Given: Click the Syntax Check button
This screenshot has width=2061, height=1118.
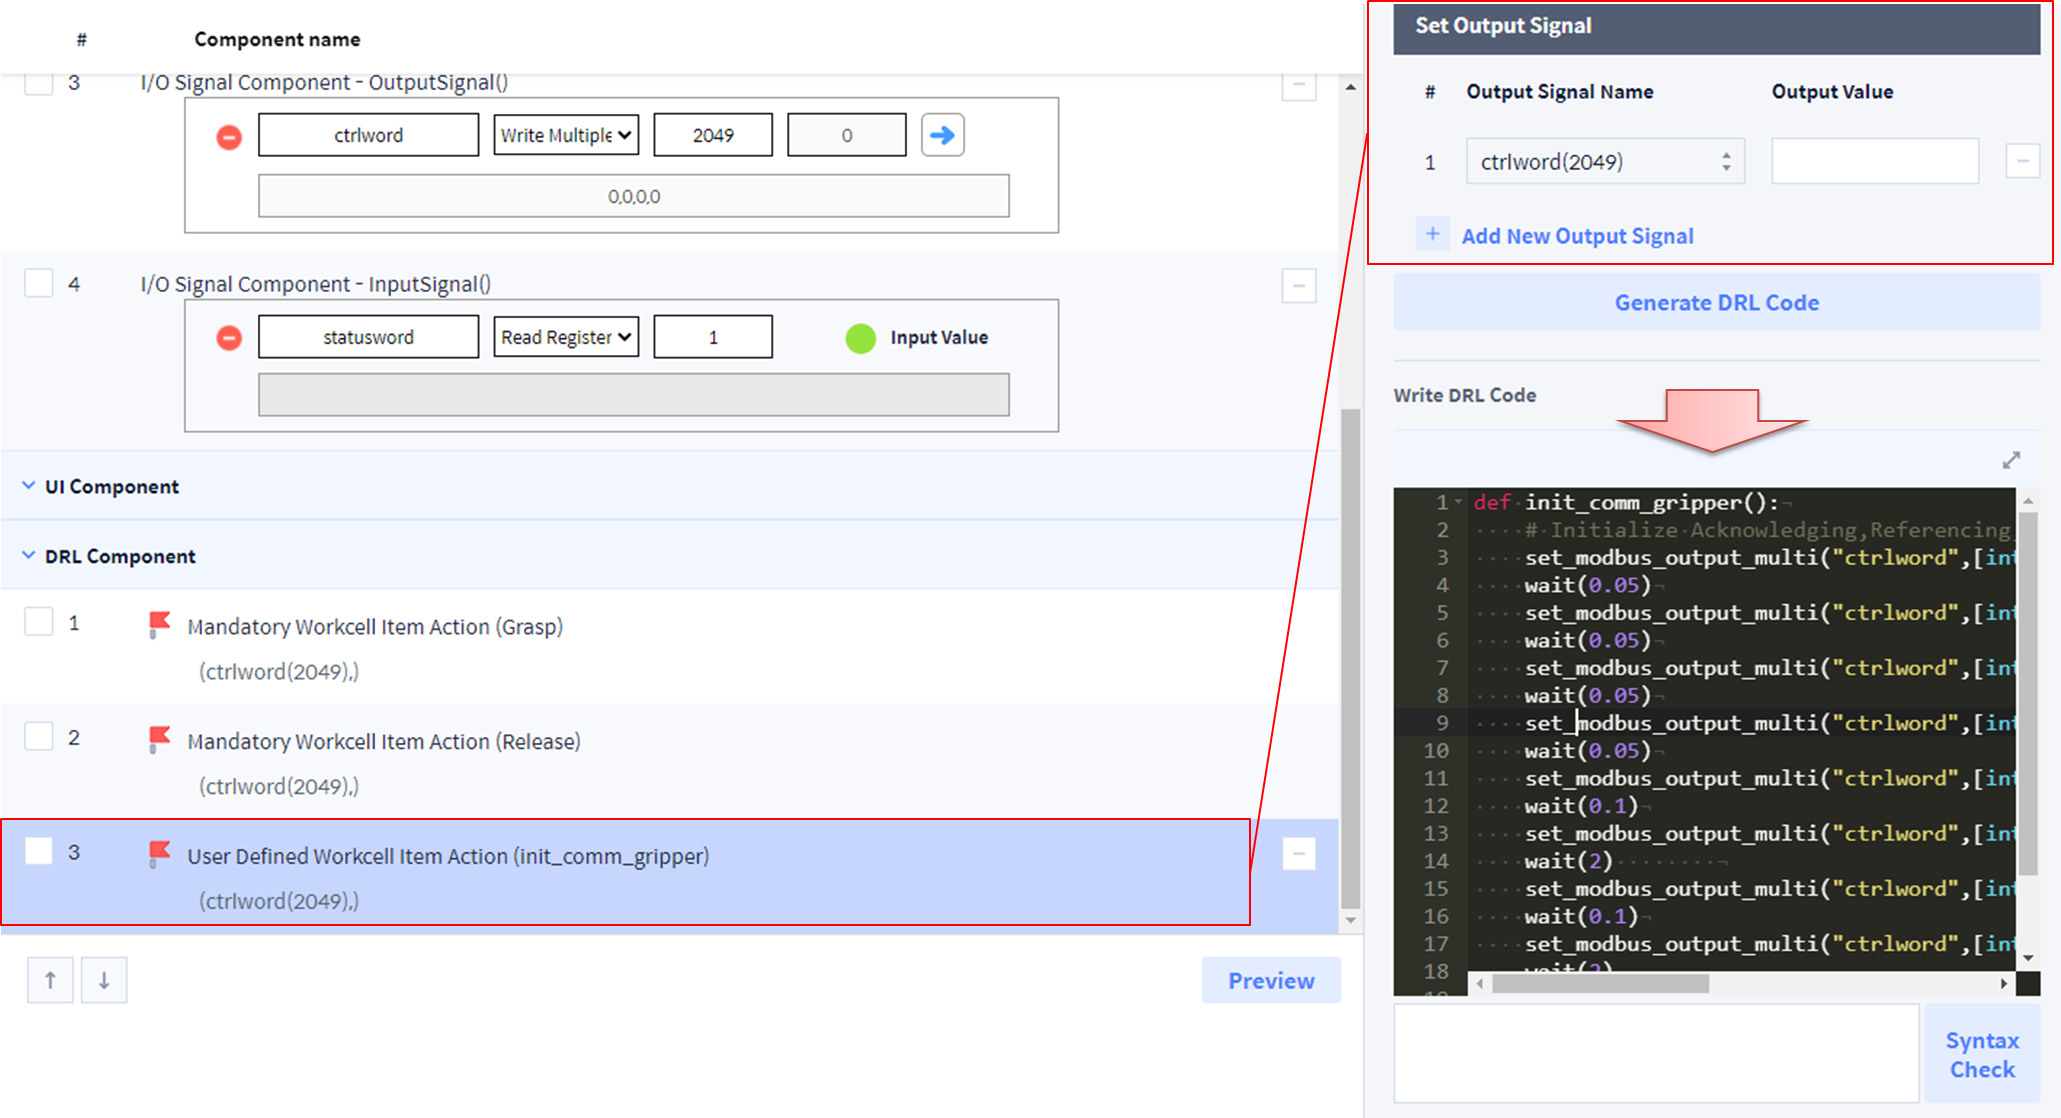Looking at the screenshot, I should tap(1981, 1055).
